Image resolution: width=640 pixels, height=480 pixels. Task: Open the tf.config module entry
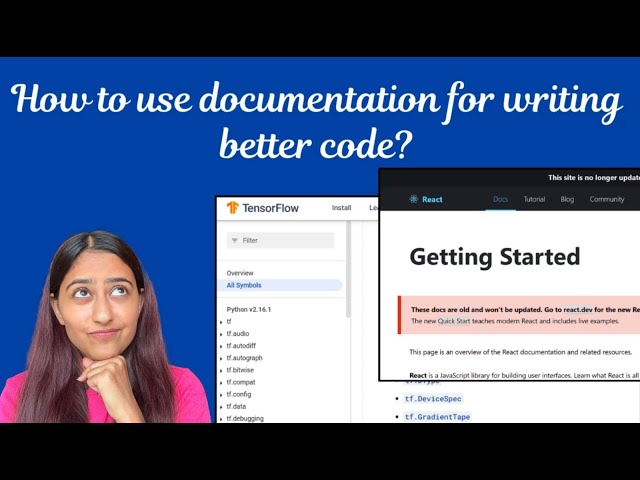(x=239, y=394)
